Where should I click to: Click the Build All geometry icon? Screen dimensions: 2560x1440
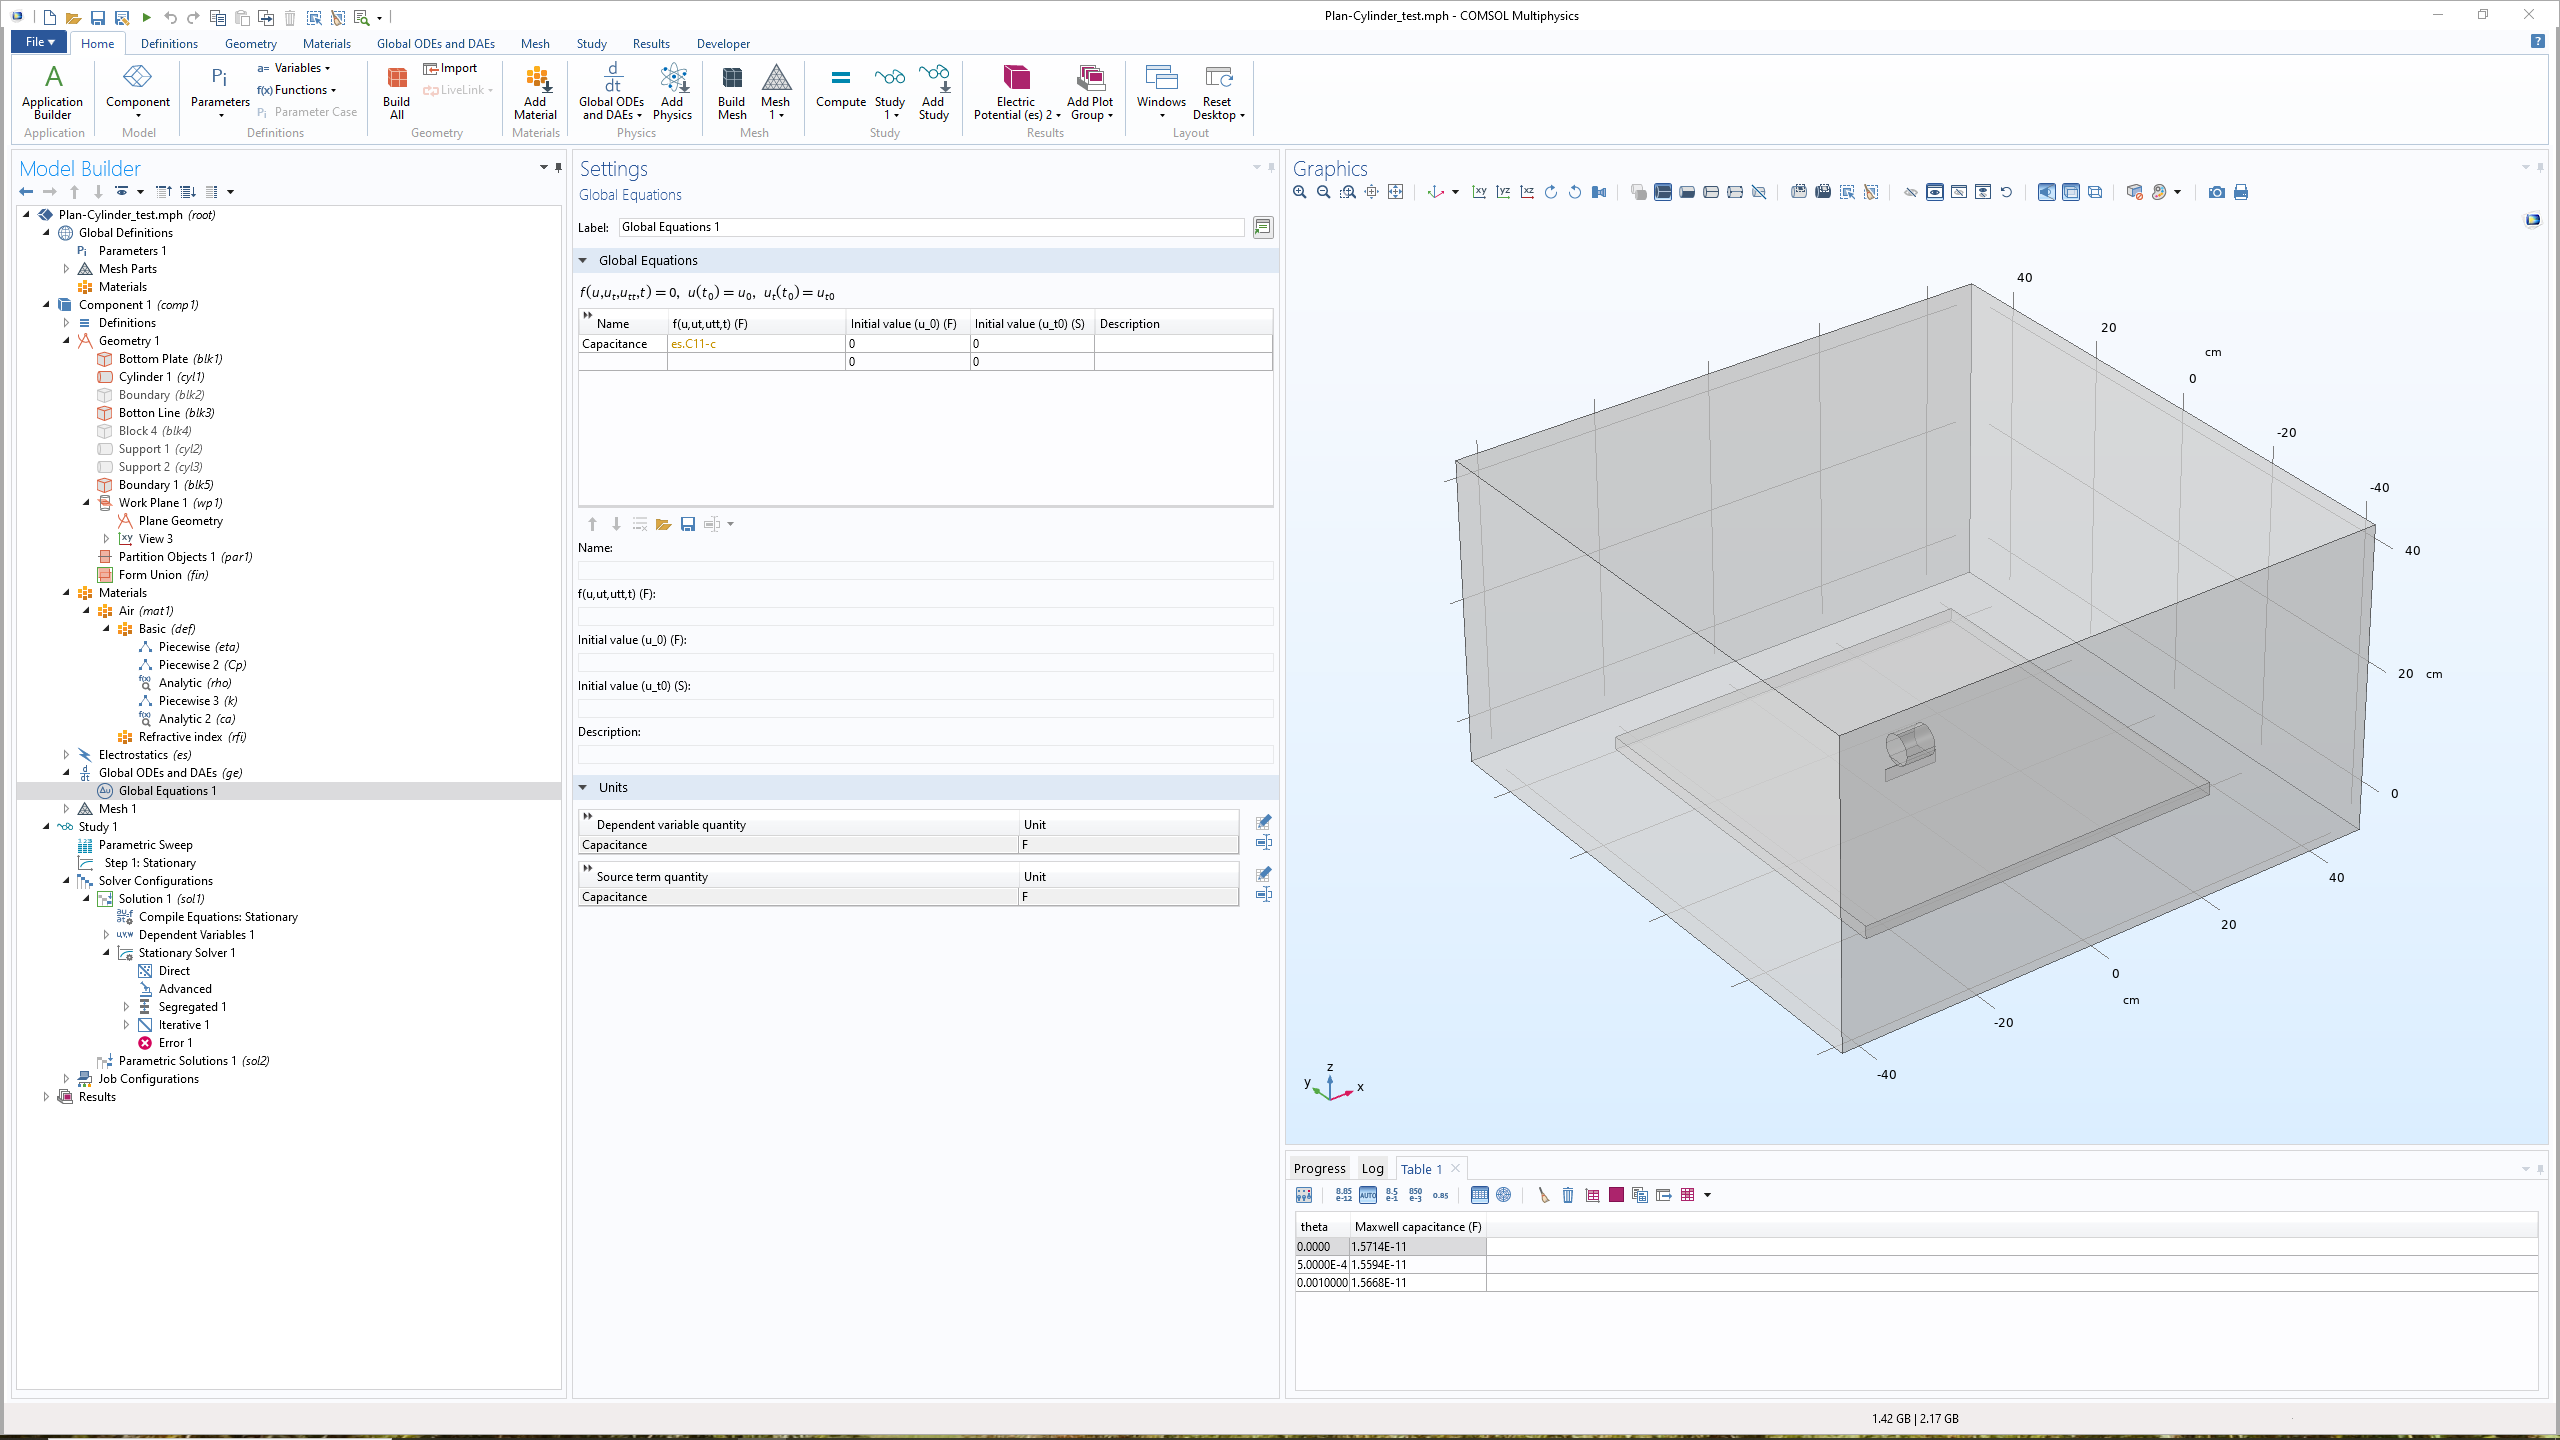pos(396,80)
